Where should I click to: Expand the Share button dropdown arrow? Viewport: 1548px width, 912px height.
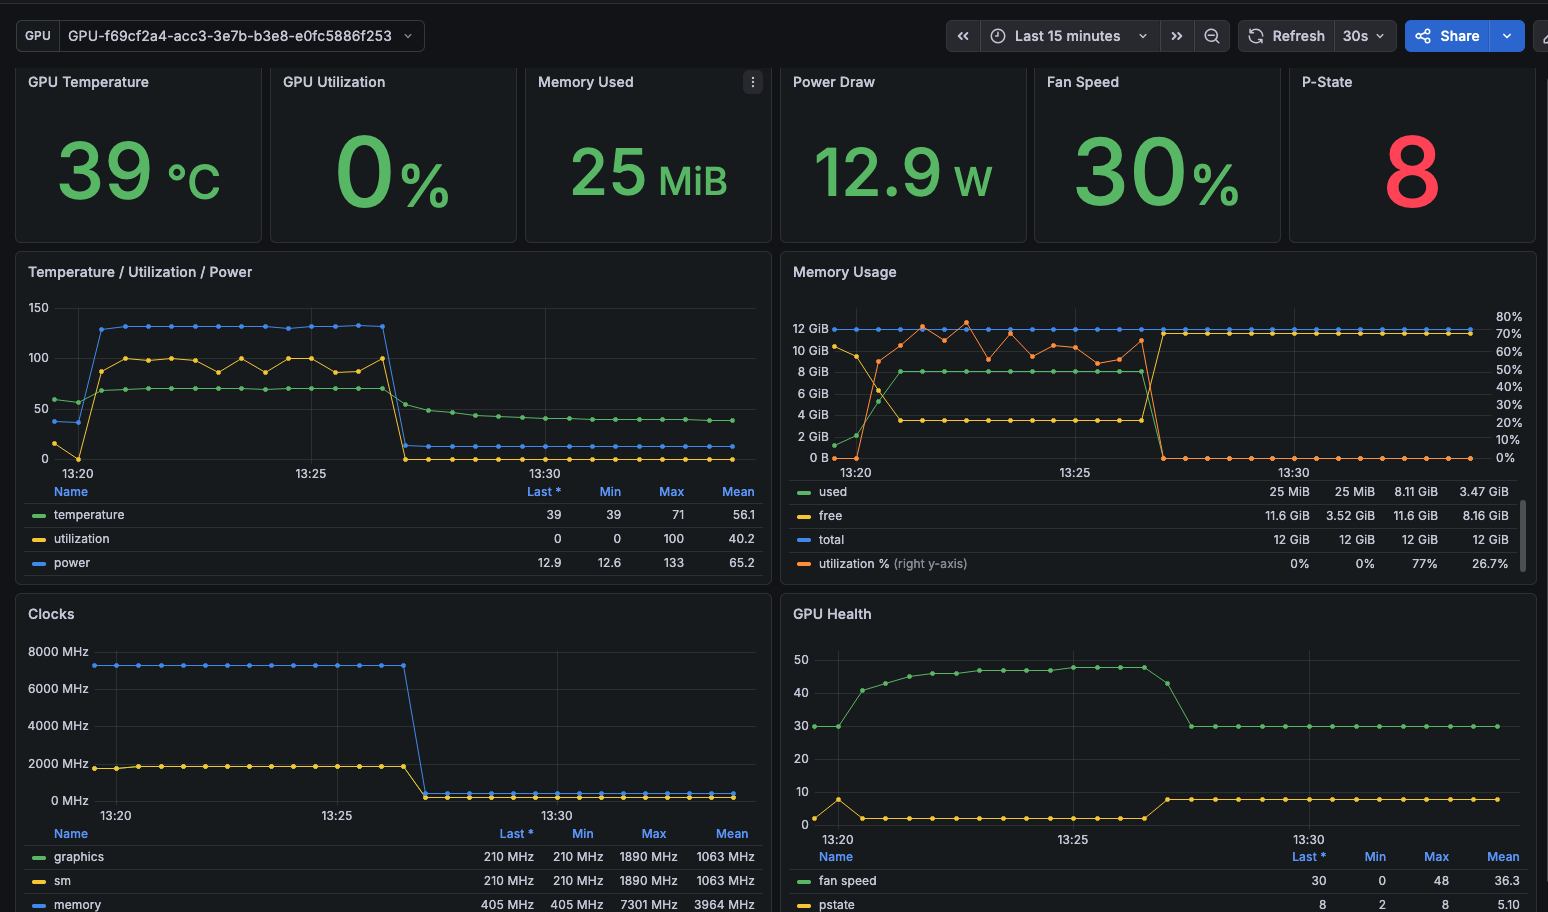[x=1507, y=36]
